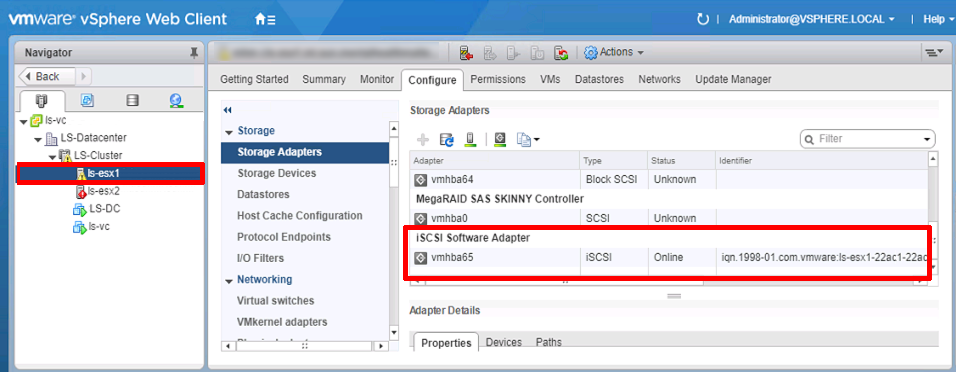Click the filter search magnifier icon
The height and width of the screenshot is (372, 956).
[x=810, y=140]
